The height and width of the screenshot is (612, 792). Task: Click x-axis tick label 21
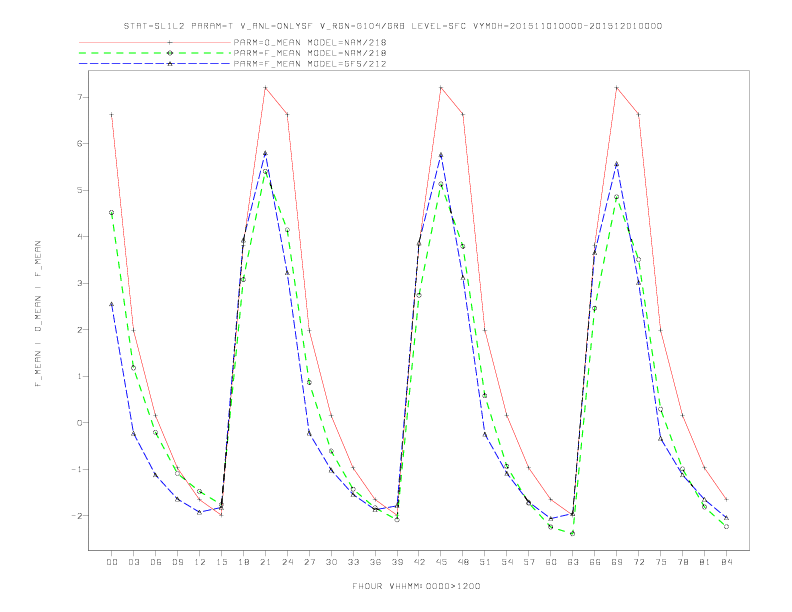click(x=265, y=562)
